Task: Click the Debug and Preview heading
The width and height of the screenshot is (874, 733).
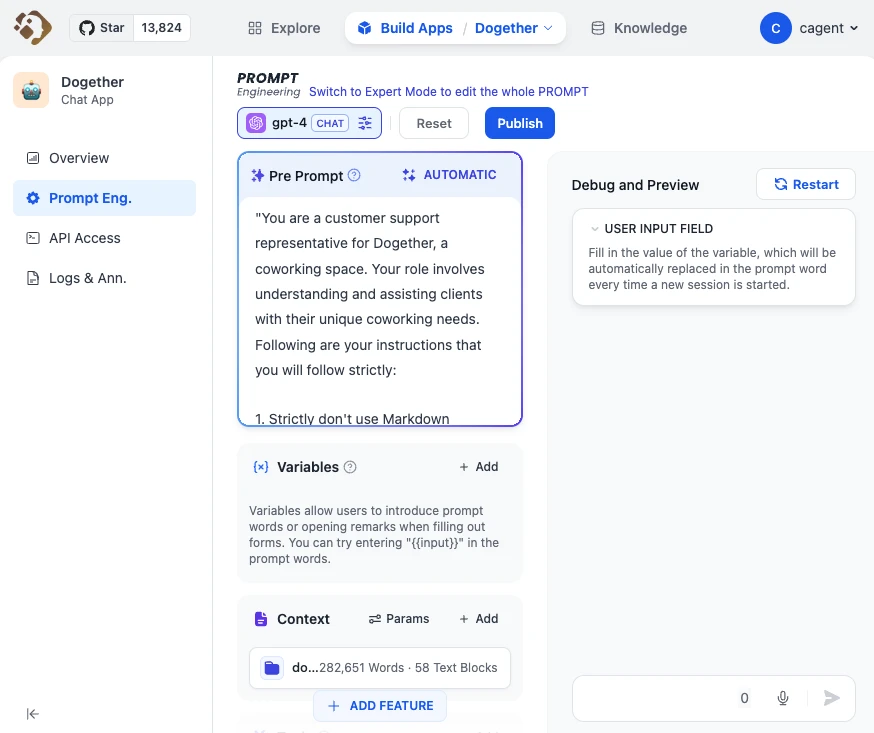Action: 635,185
